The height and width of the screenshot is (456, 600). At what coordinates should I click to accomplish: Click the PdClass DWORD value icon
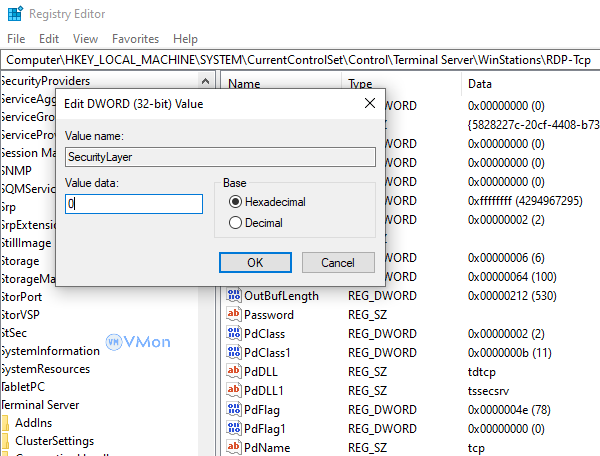point(235,333)
